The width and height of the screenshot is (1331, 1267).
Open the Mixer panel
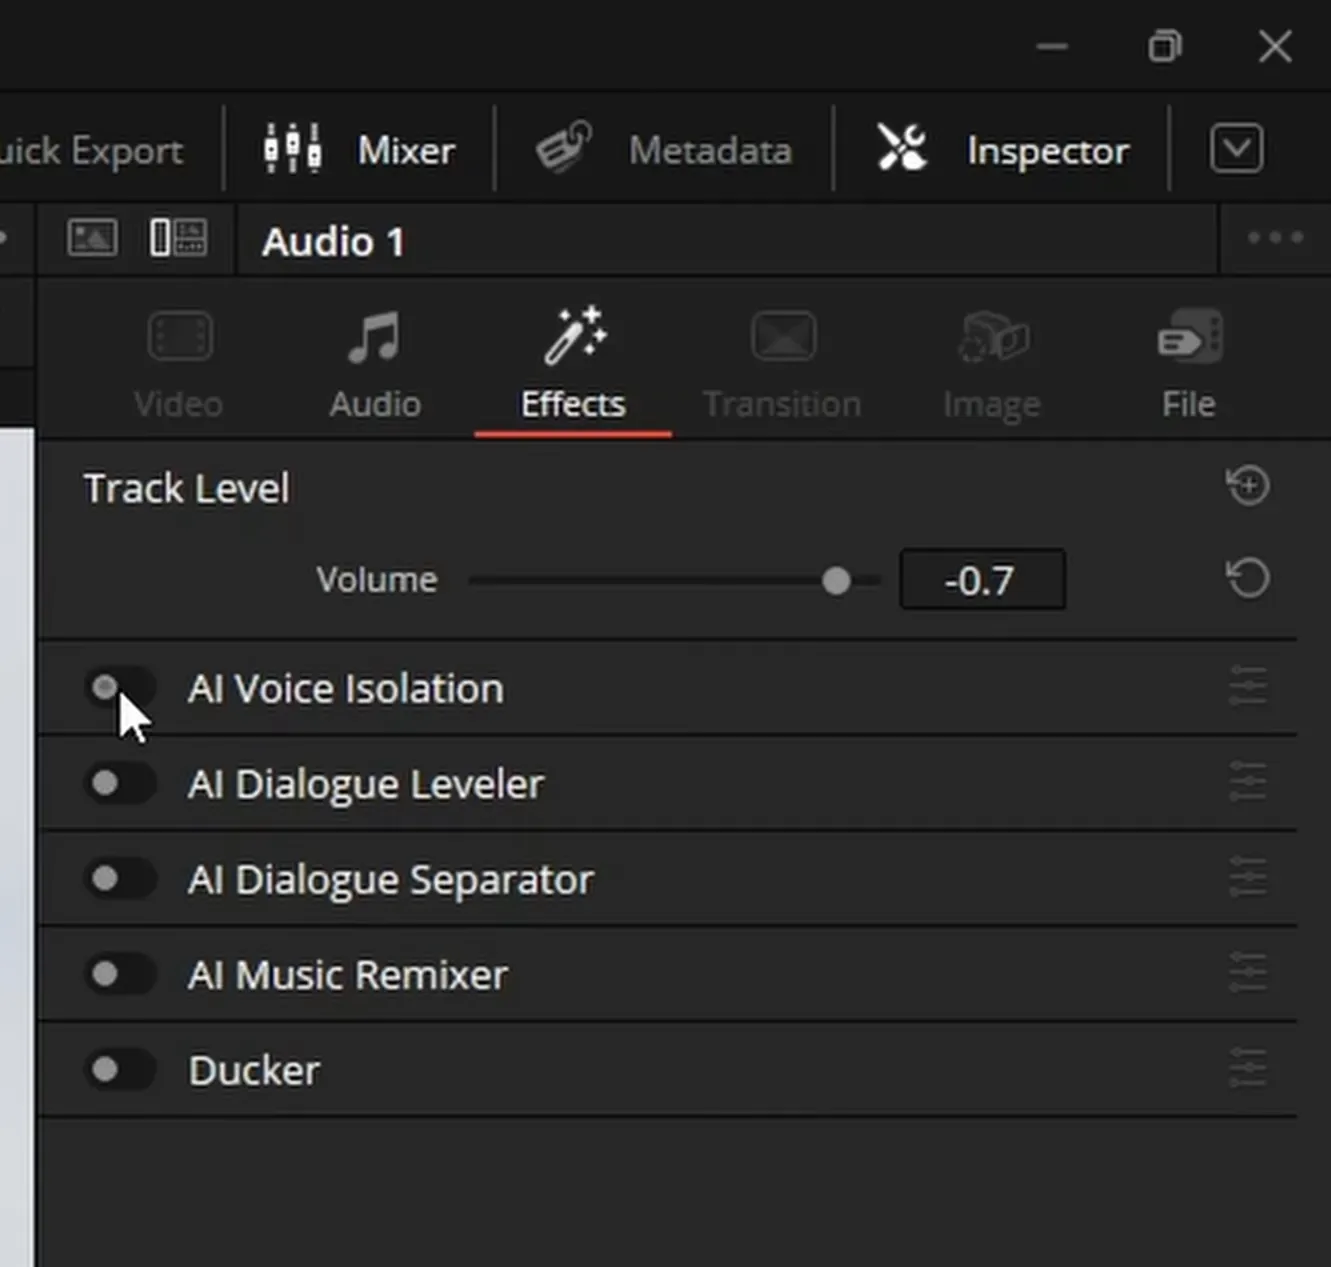[x=359, y=150]
